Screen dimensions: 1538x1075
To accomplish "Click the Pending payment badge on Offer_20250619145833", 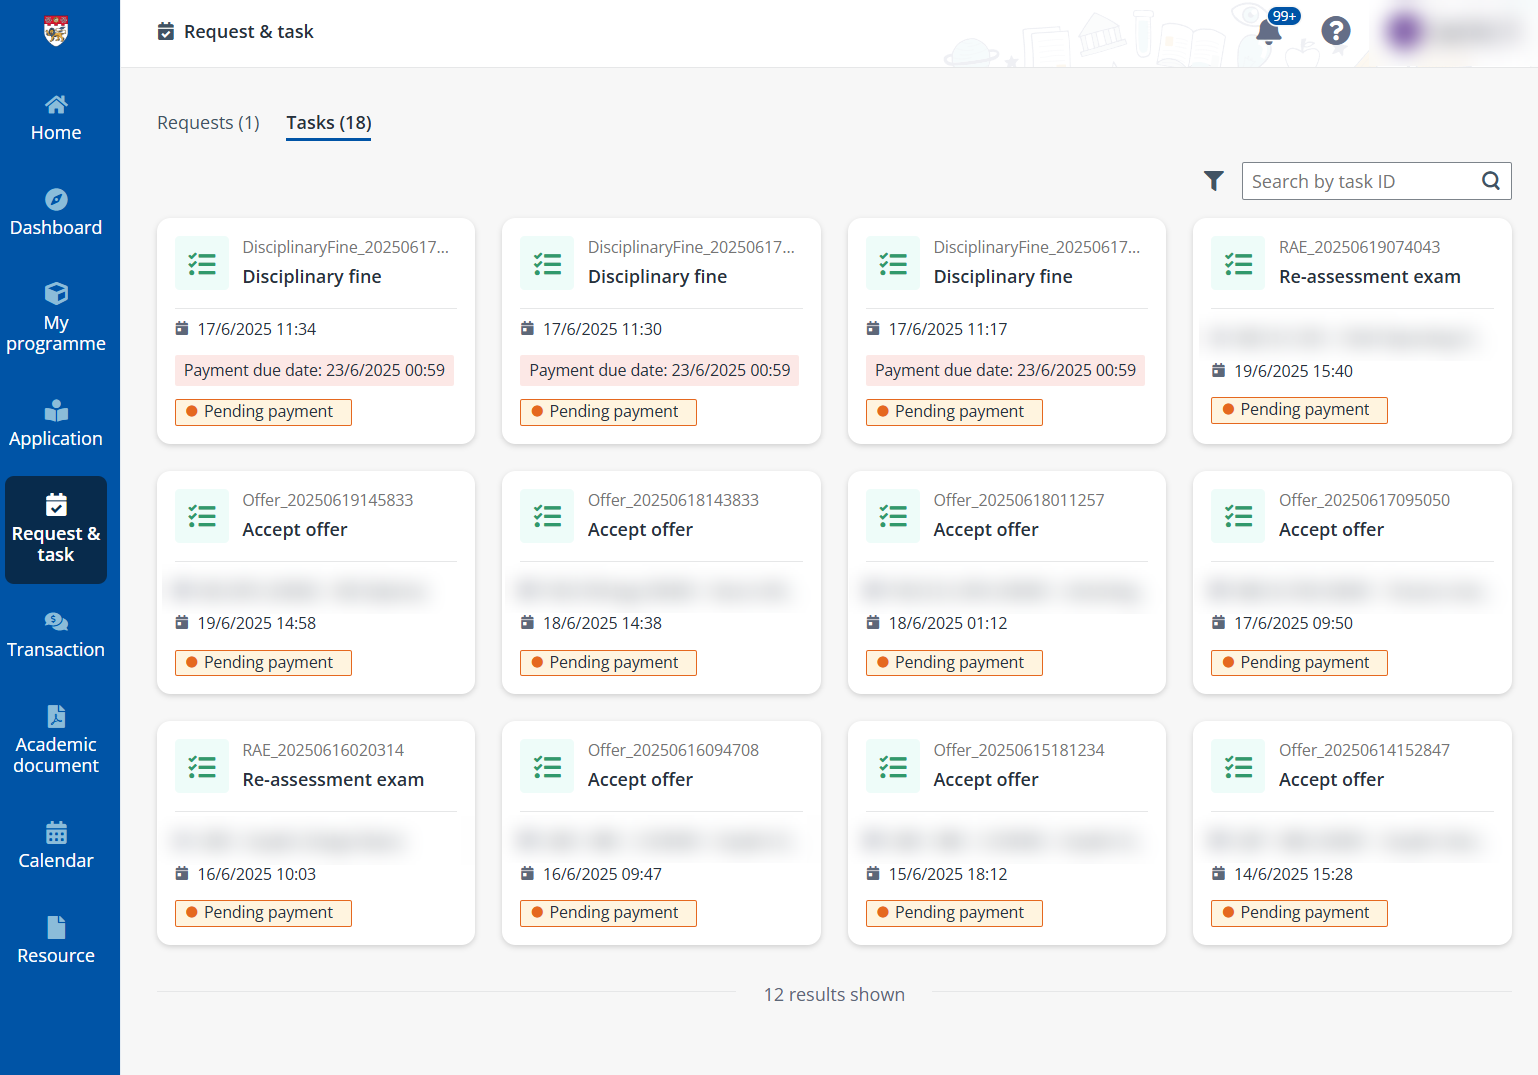I will click(262, 662).
